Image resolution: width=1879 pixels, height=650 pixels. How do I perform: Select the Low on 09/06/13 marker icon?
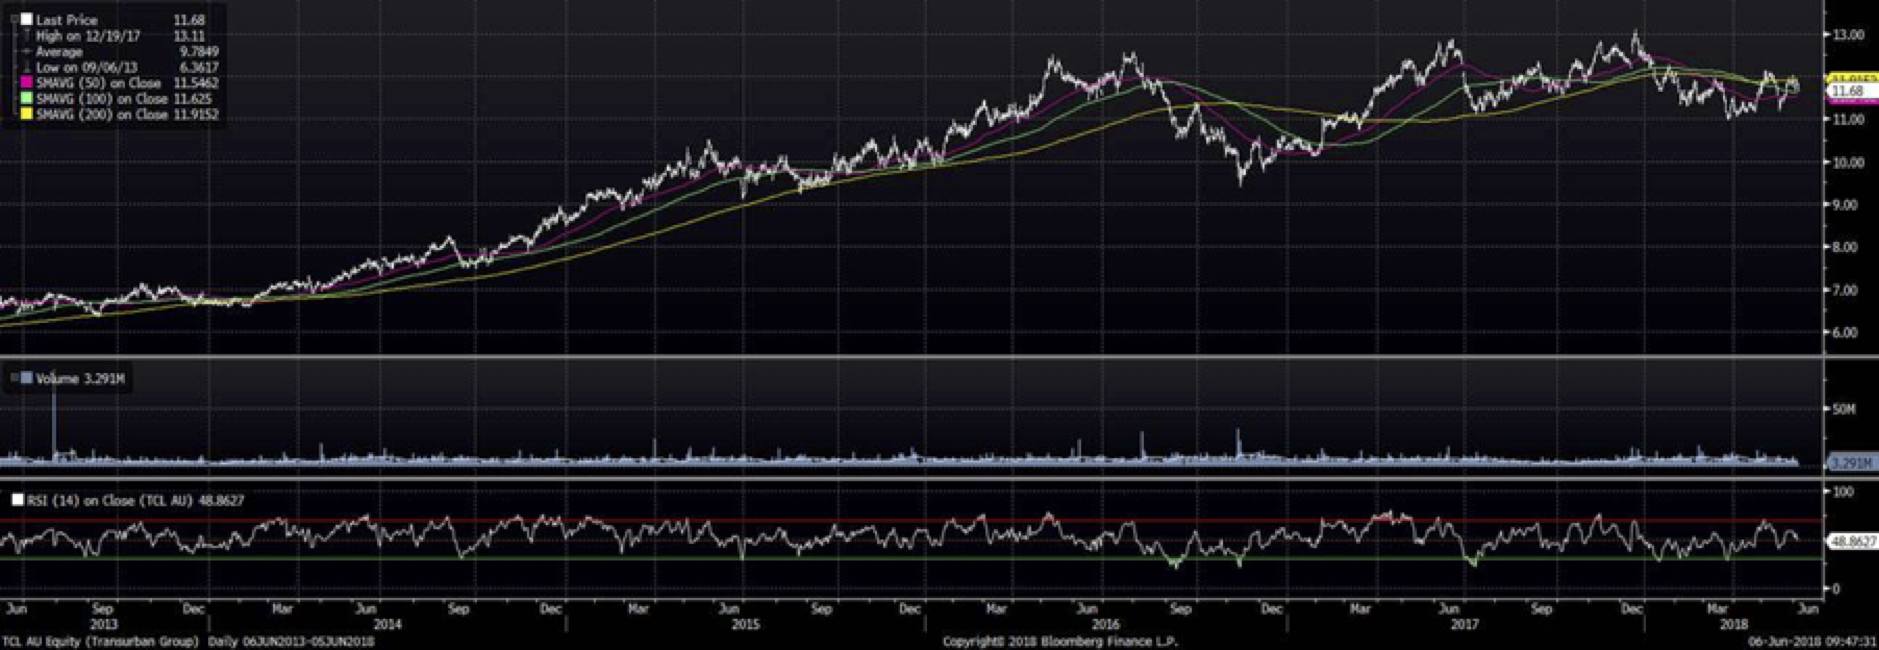point(27,68)
